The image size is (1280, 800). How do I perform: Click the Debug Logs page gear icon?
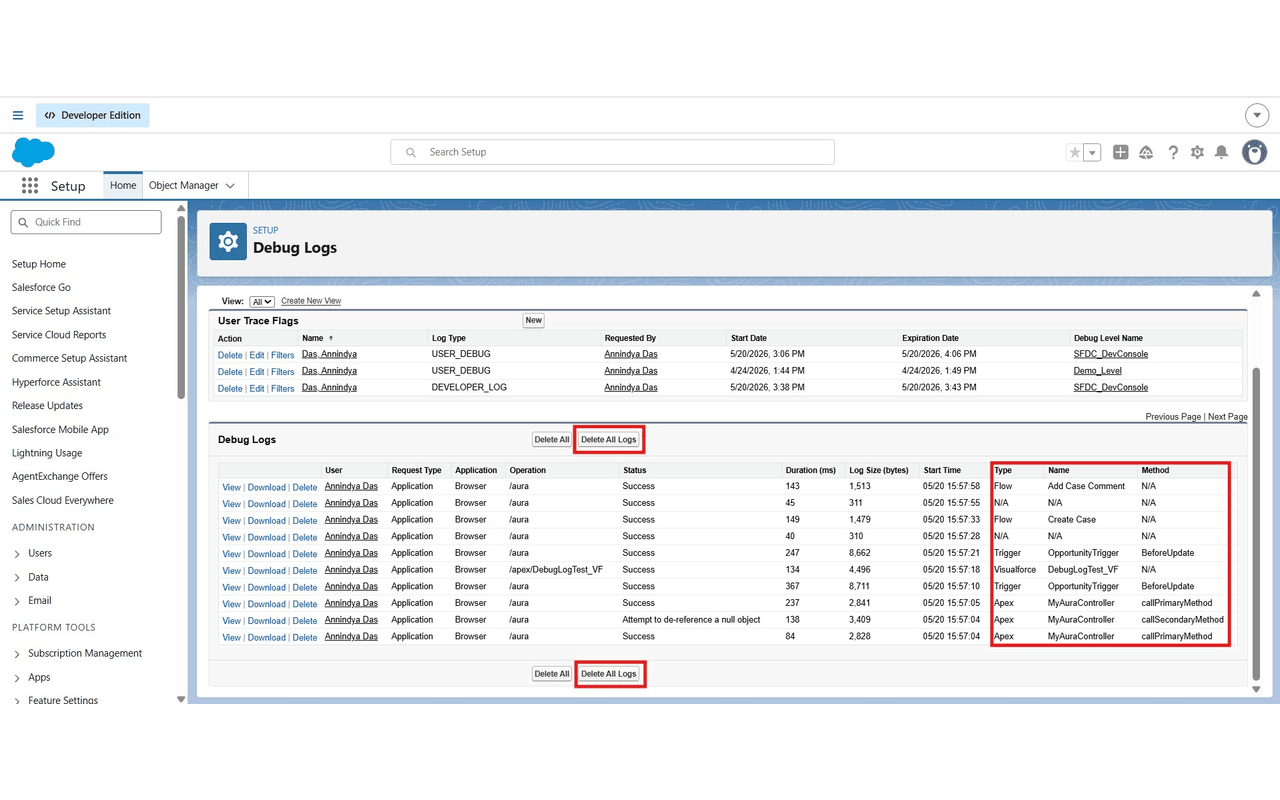click(x=228, y=241)
